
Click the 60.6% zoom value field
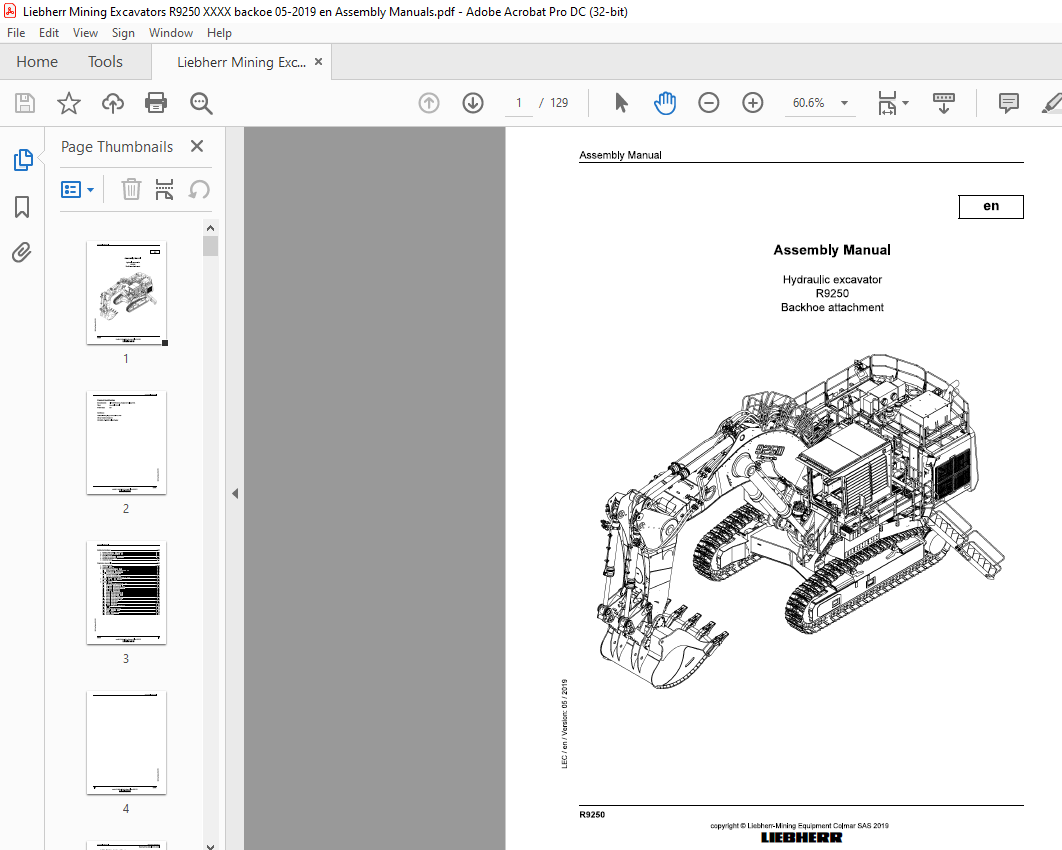pos(809,103)
